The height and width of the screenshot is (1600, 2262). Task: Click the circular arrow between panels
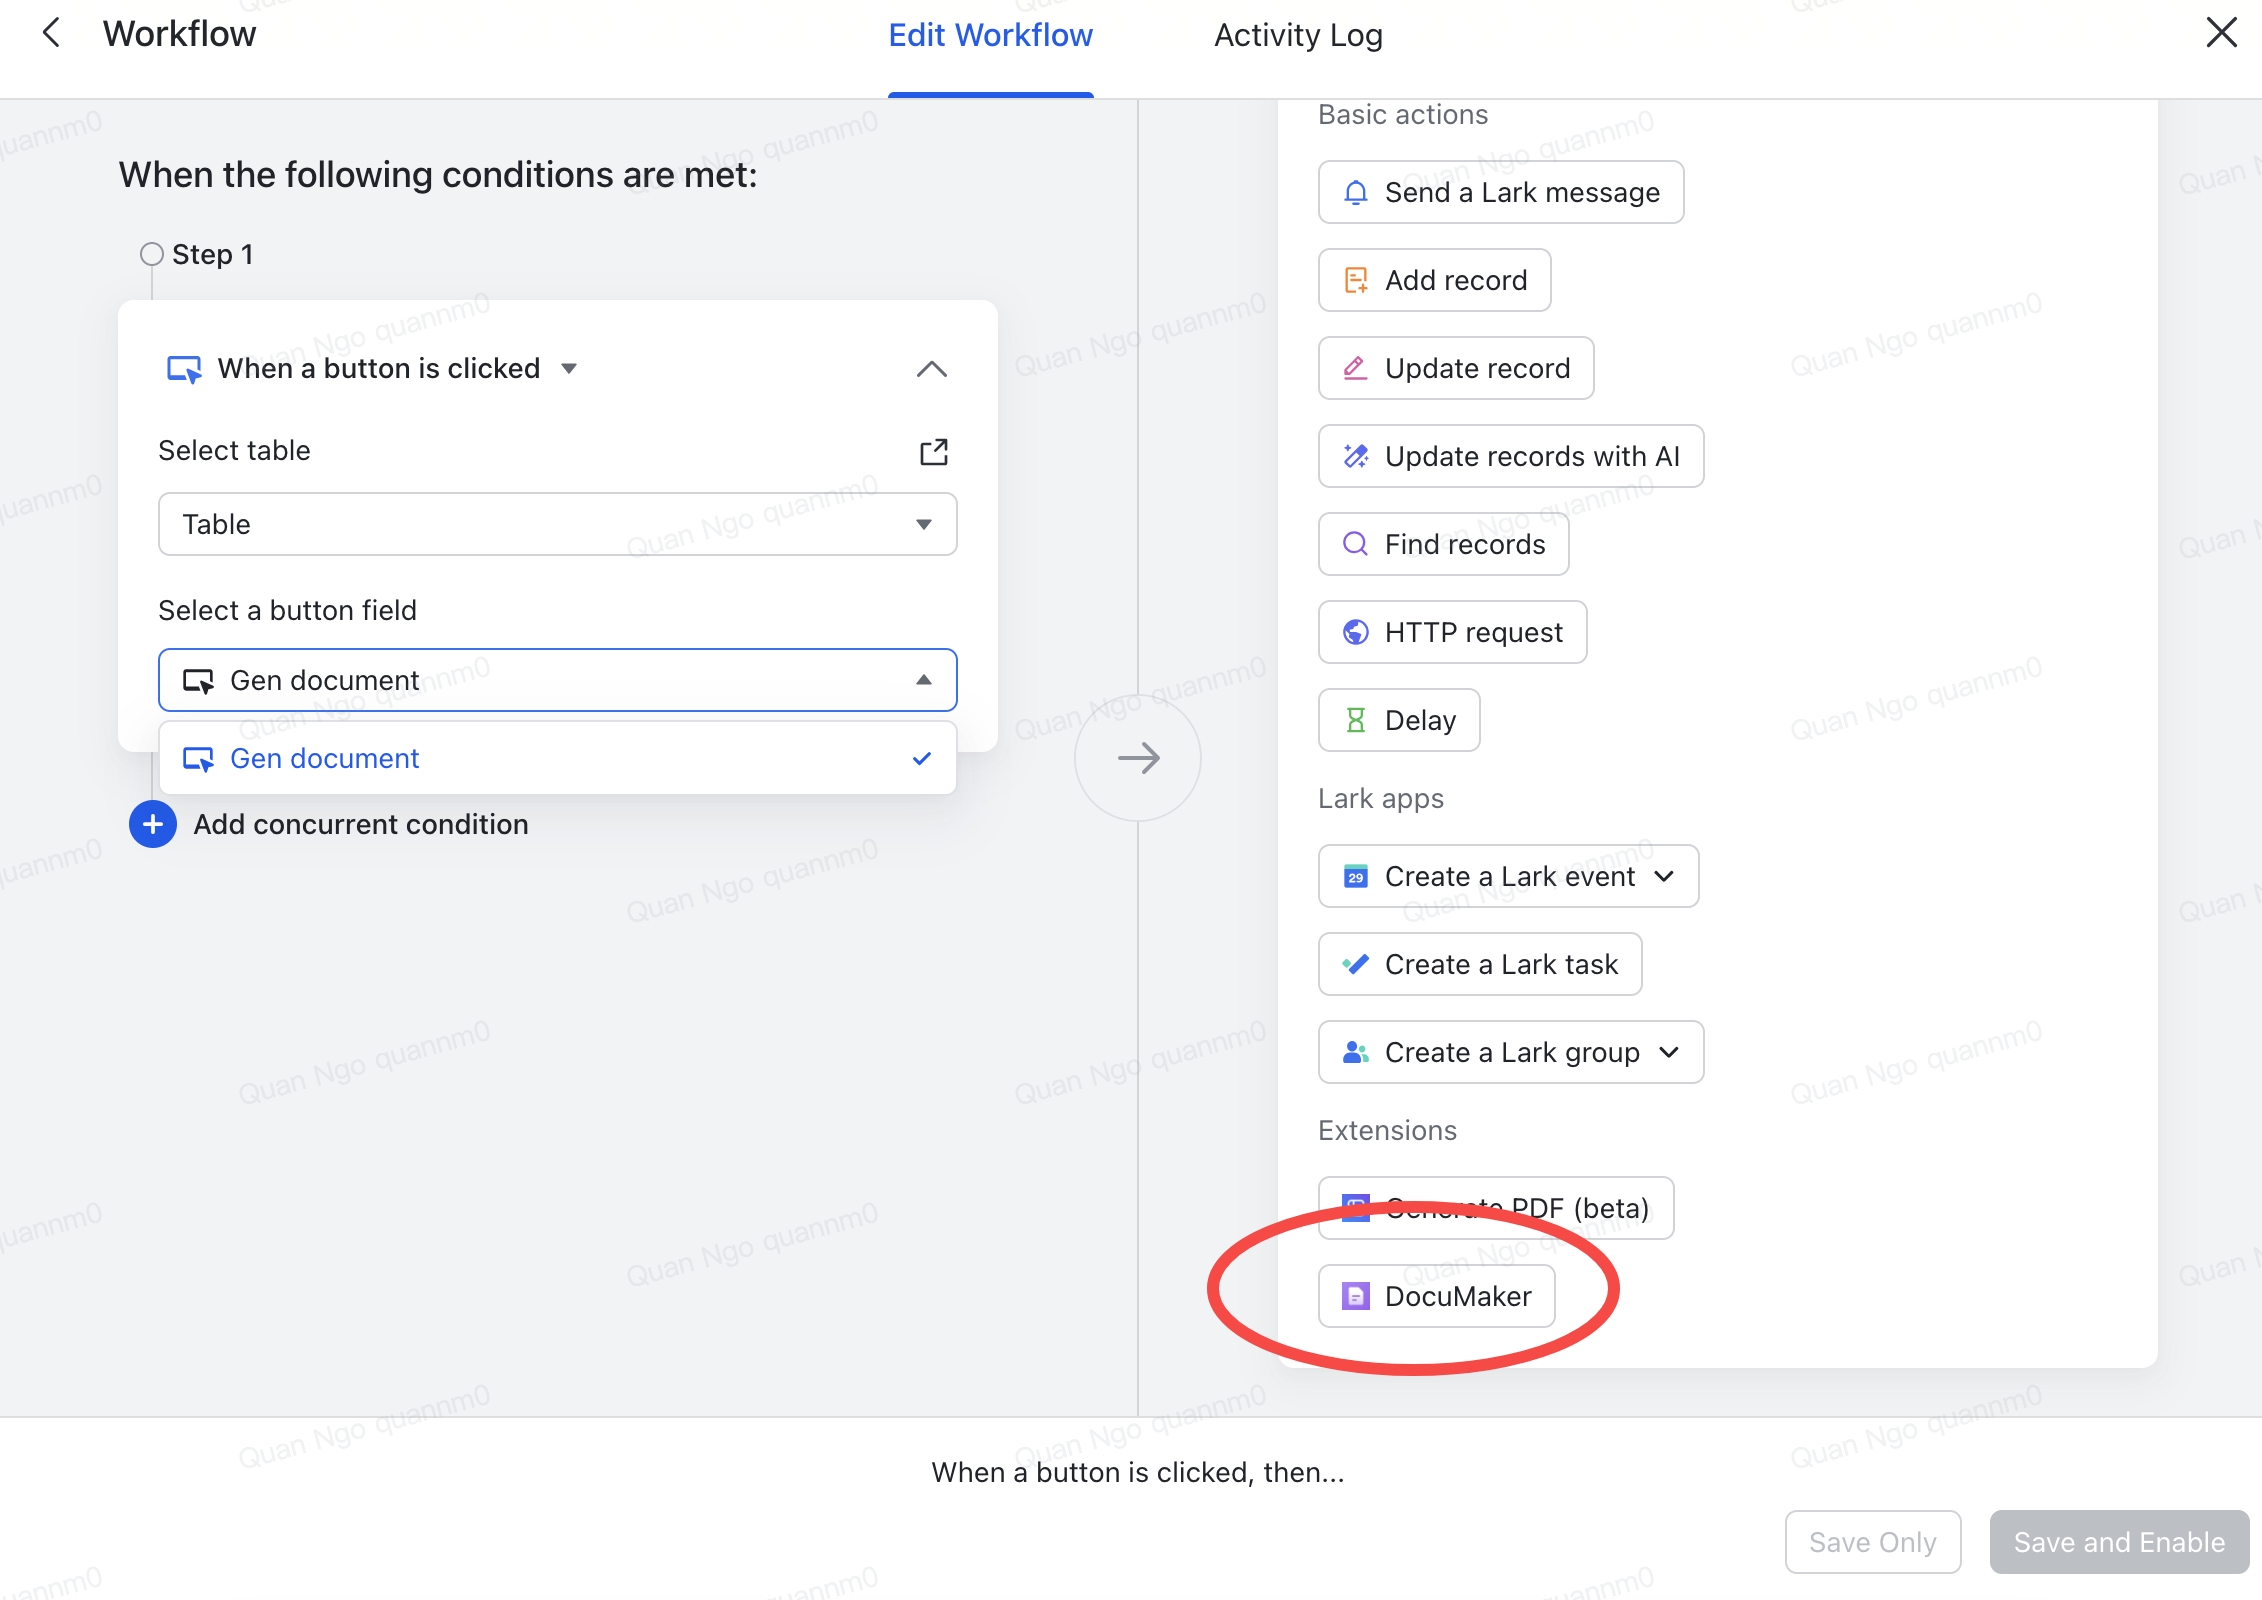point(1138,758)
